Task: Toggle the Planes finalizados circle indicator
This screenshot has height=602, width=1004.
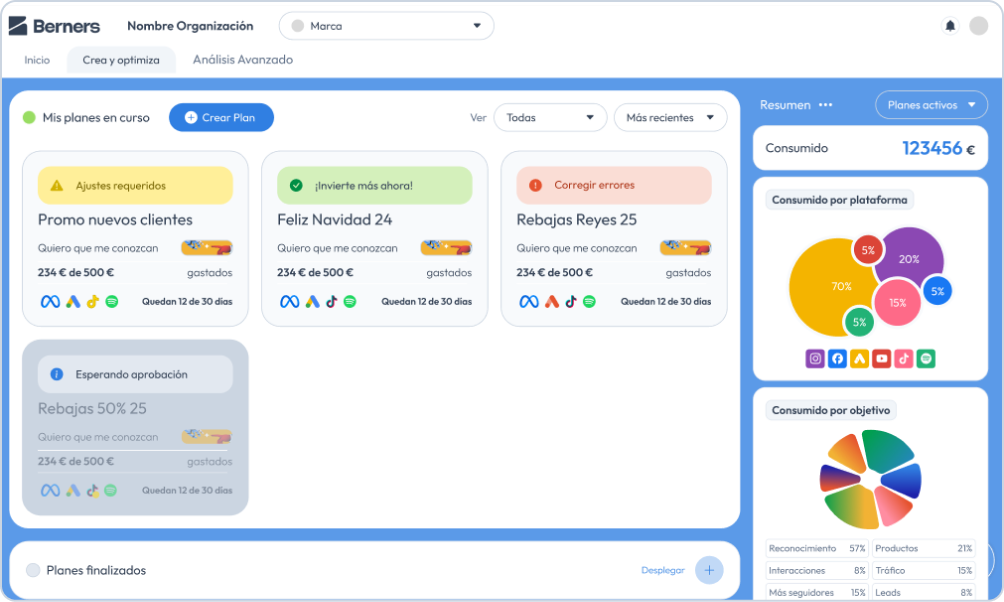Action: 33,570
